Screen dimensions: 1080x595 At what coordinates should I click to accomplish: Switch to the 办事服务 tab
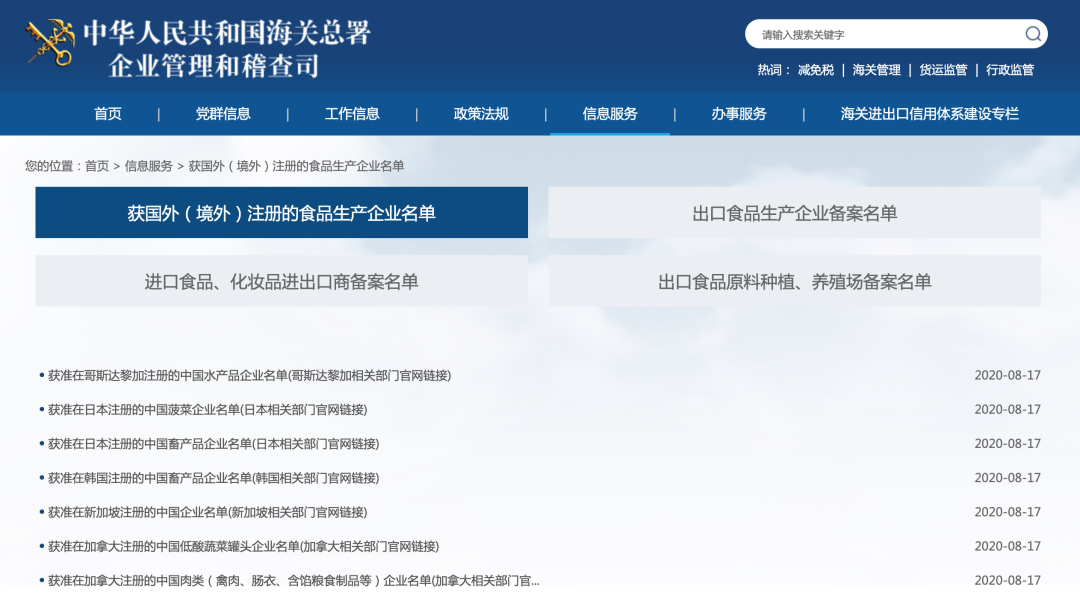[x=738, y=114]
